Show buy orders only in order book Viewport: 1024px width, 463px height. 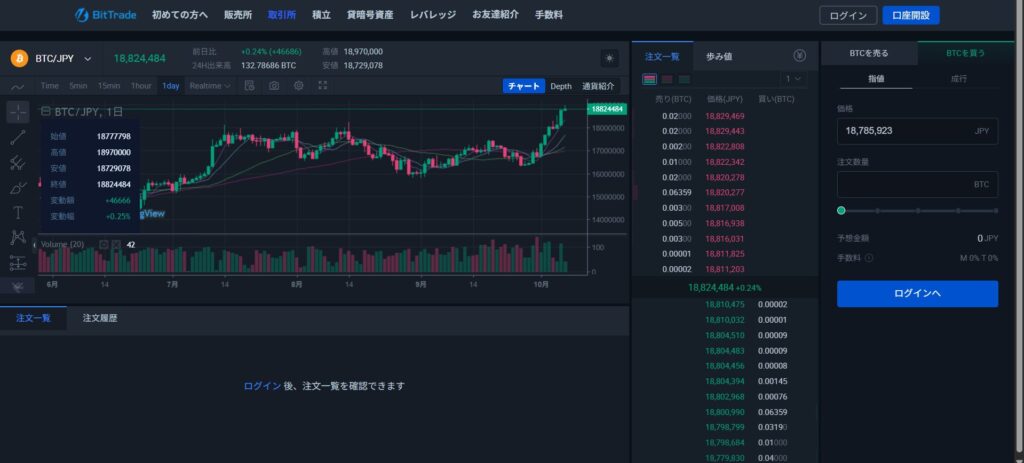point(684,79)
